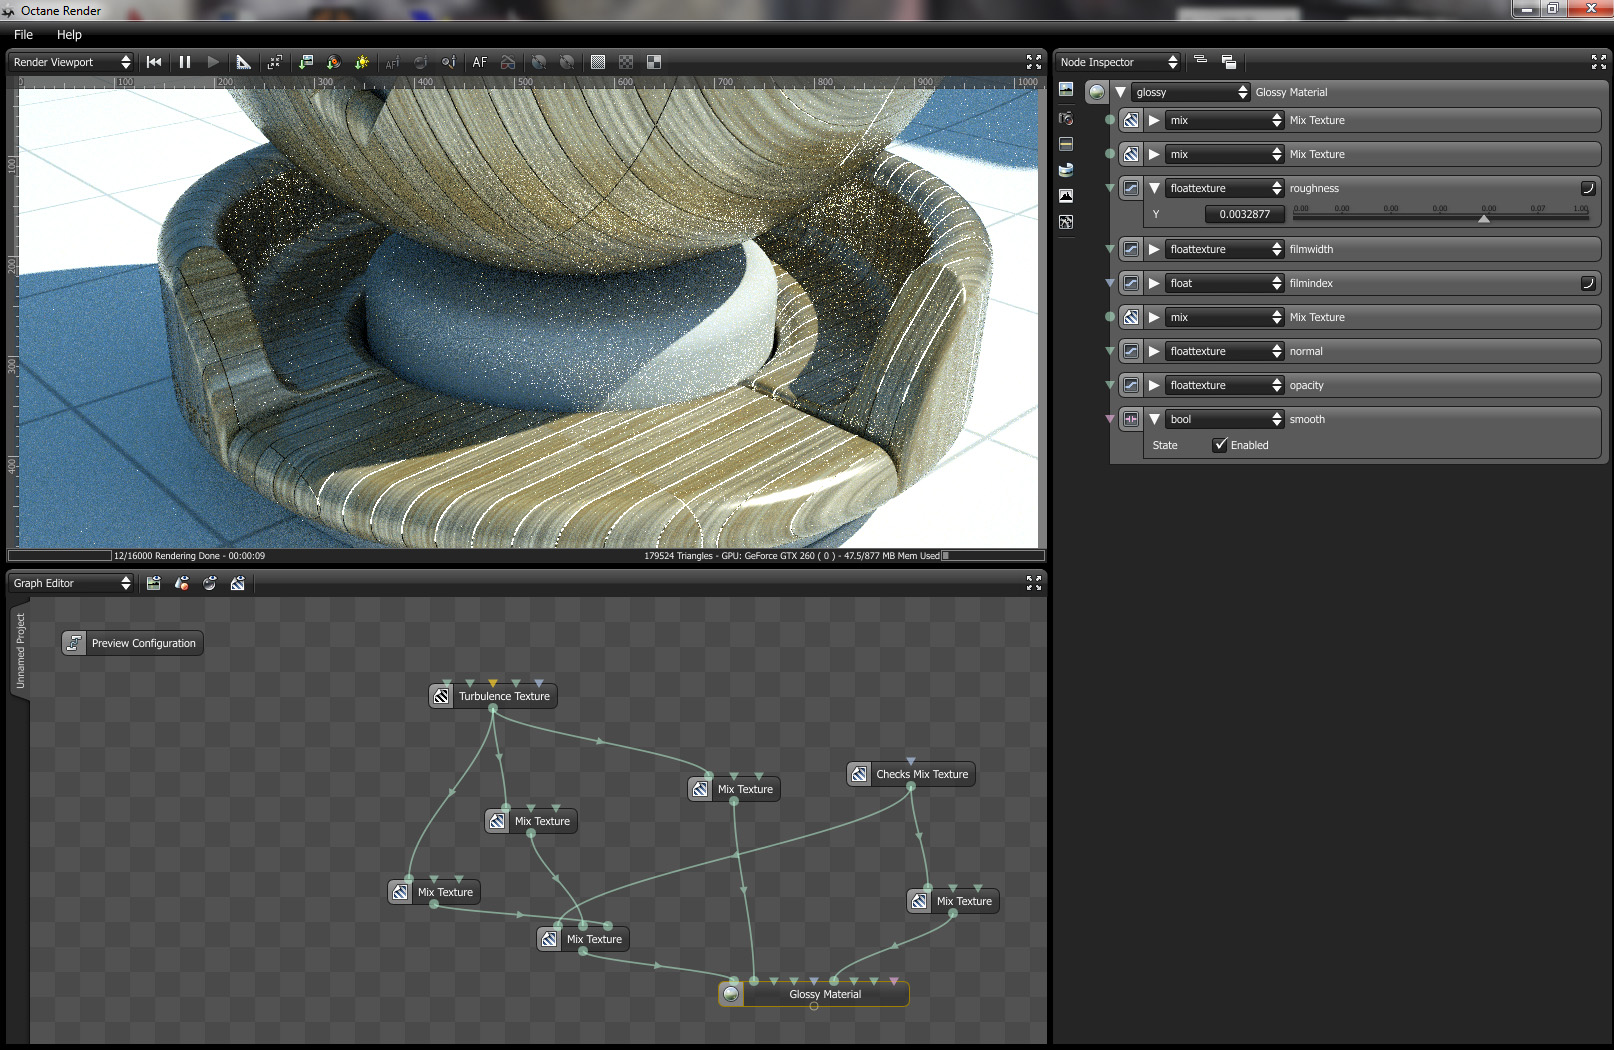Viewport: 1614px width, 1050px height.
Task: Maximize the Render Viewport panel
Action: point(1034,62)
